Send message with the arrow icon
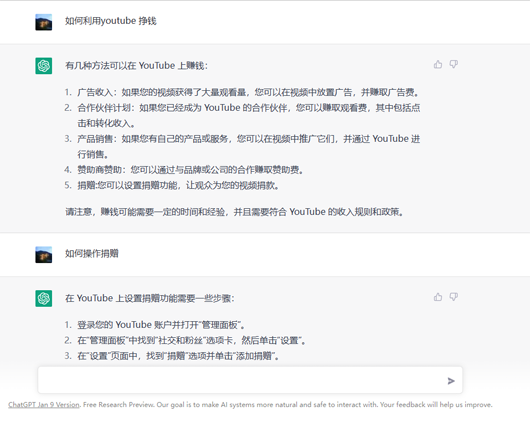 pos(451,381)
